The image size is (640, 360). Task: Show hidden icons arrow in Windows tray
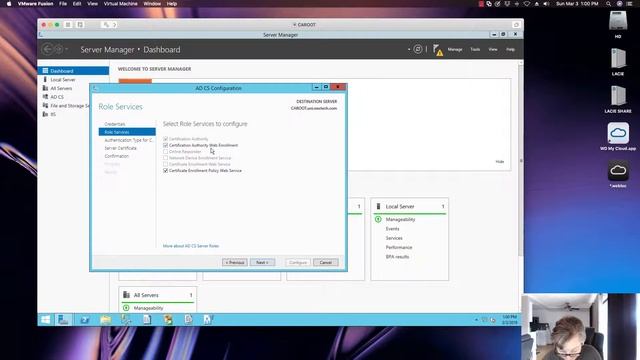476,320
